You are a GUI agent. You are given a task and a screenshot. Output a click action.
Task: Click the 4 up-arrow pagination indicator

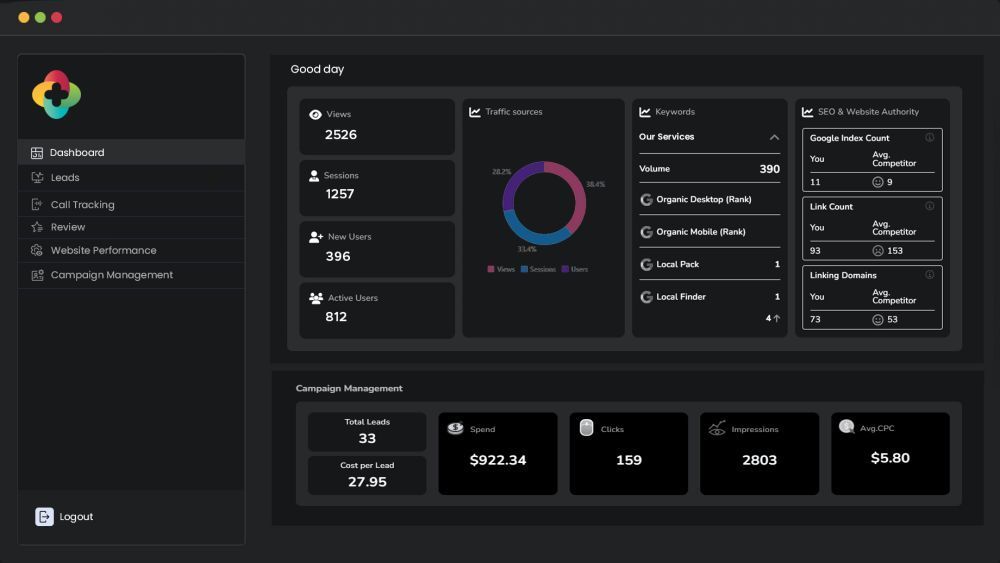click(772, 318)
